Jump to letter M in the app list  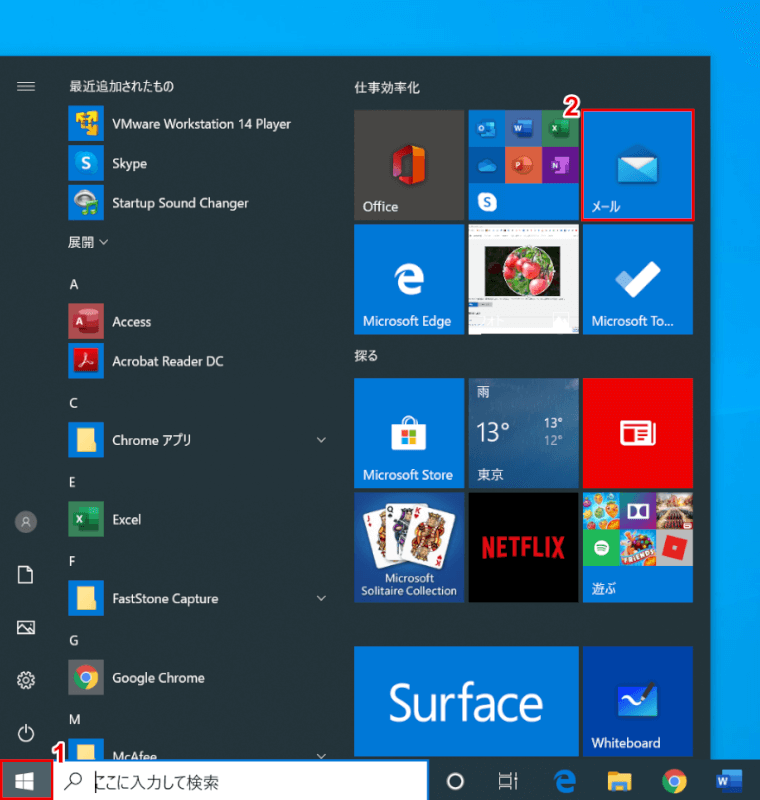(x=74, y=719)
